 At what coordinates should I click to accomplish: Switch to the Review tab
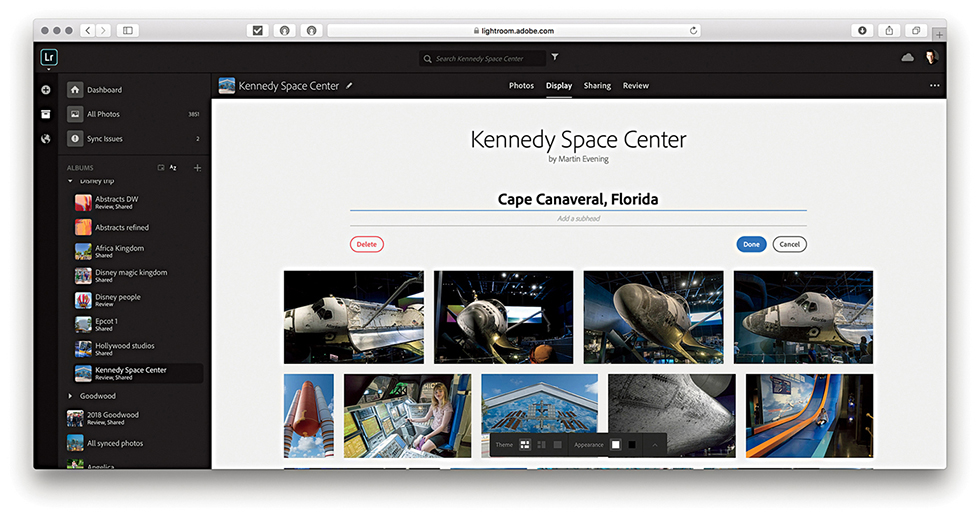636,86
